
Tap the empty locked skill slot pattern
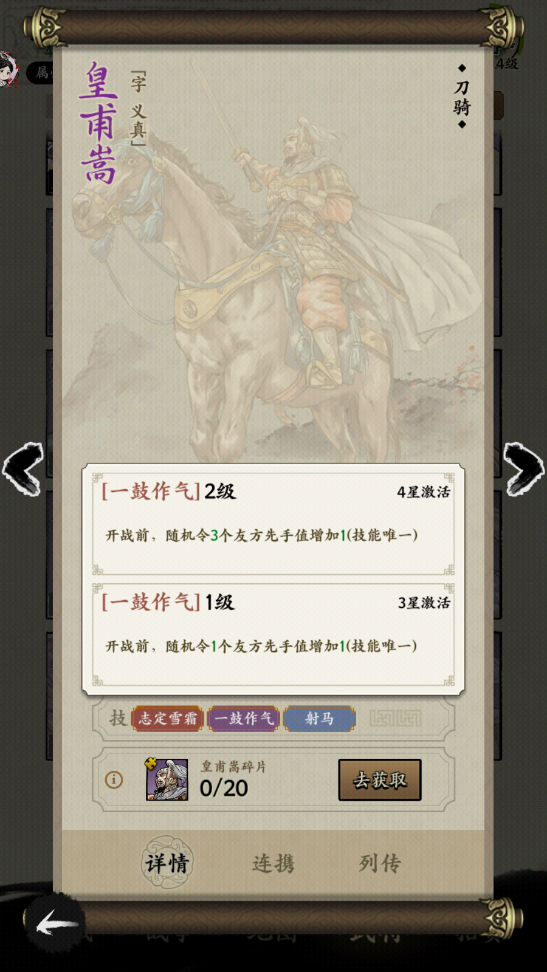coord(395,718)
